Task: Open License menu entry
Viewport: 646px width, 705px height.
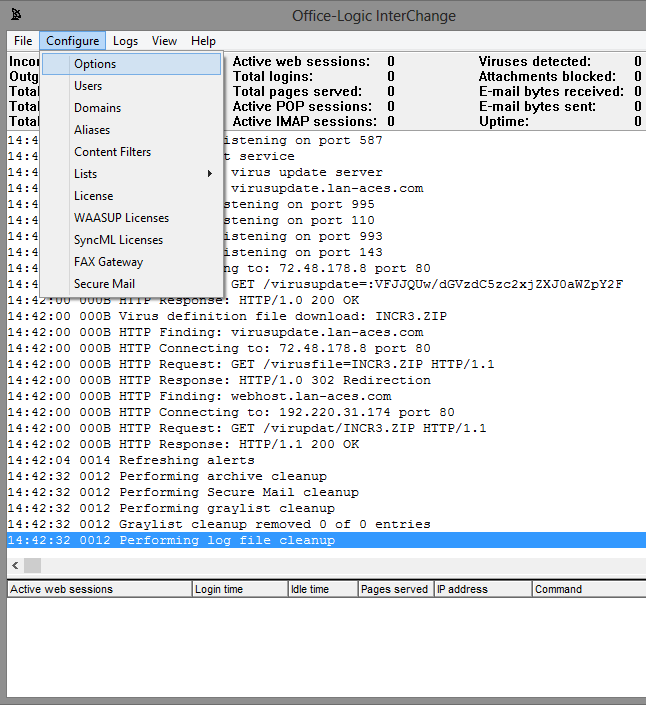Action: (132, 196)
